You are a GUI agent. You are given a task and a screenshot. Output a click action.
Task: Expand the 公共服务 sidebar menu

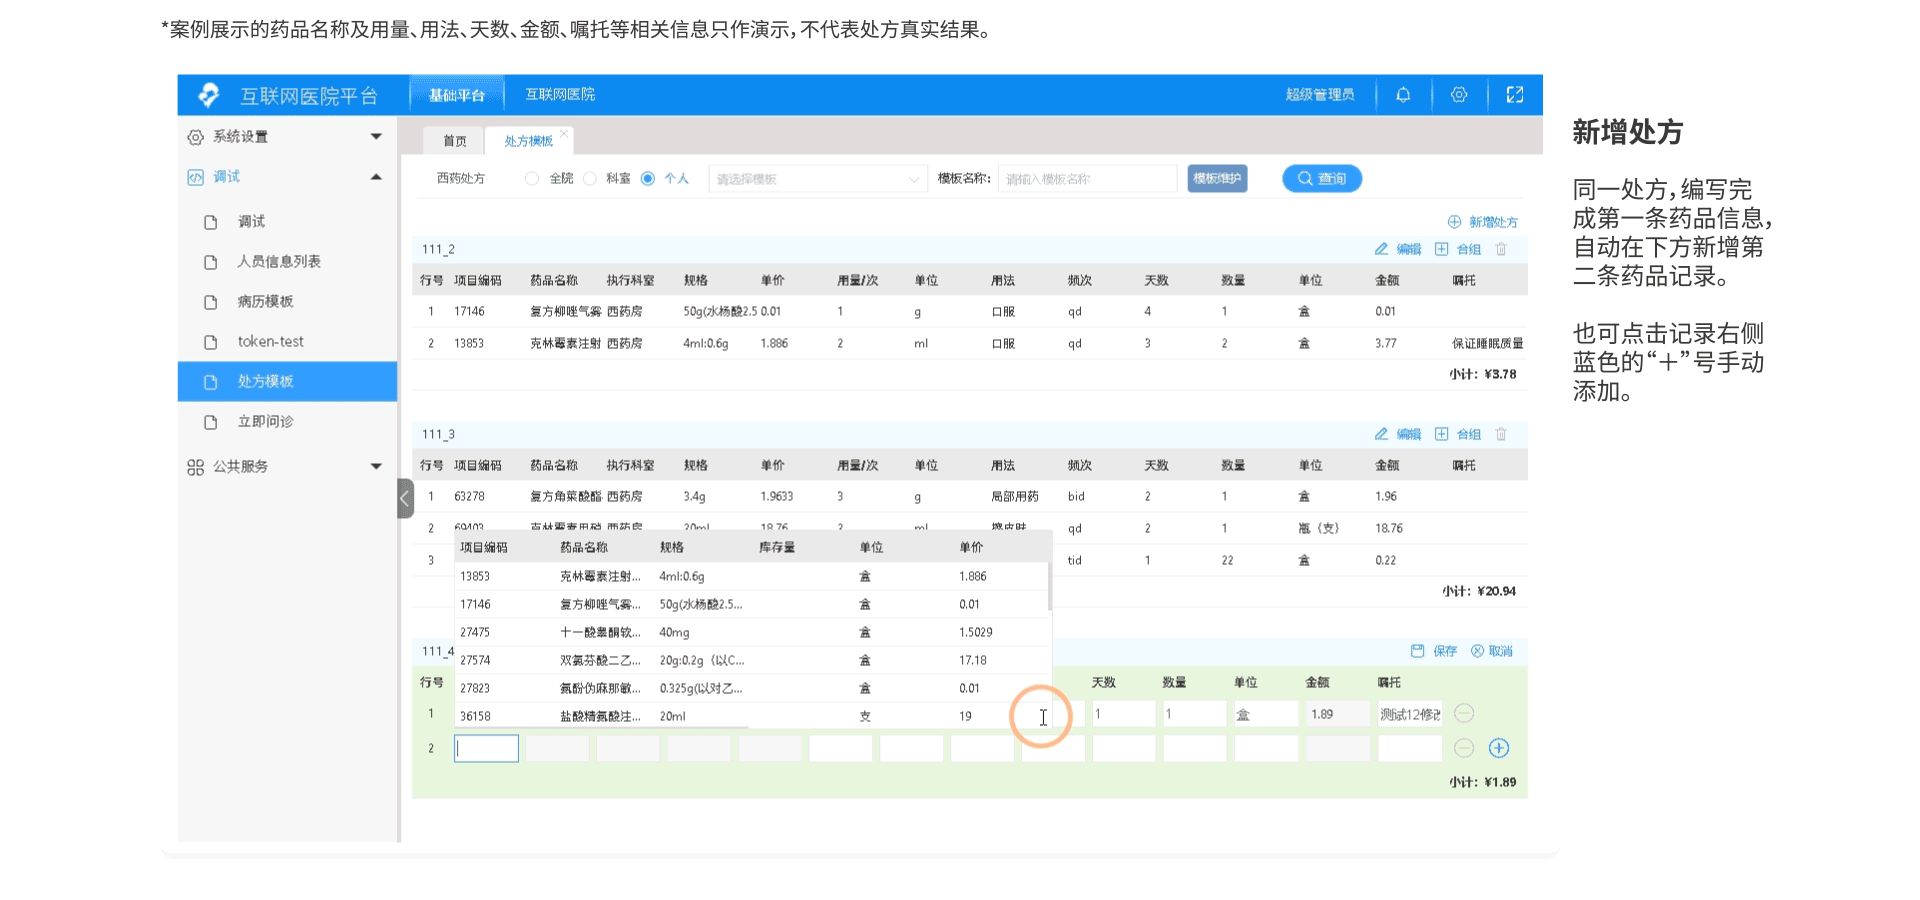coord(287,466)
